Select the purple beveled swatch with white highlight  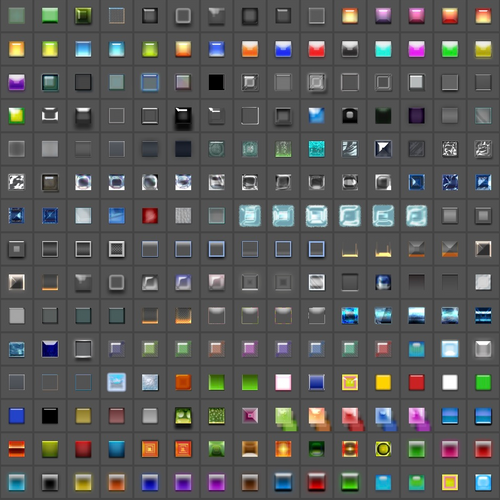(x=383, y=16)
